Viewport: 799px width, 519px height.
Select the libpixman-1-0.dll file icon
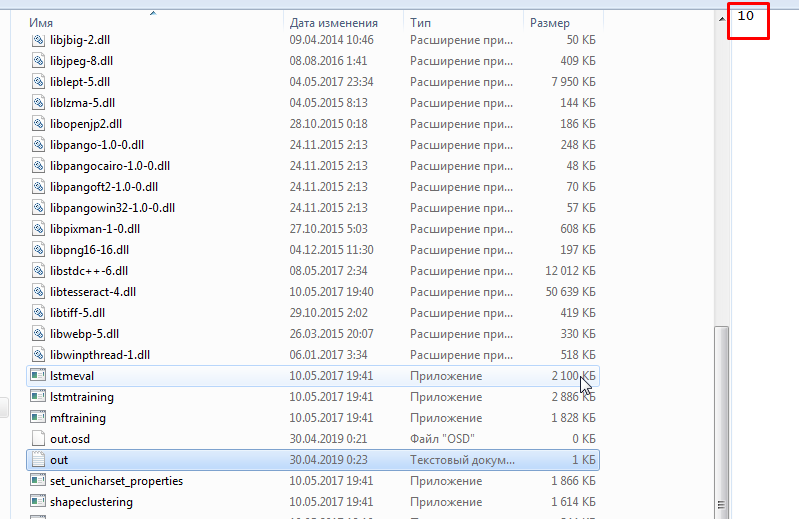coord(38,229)
